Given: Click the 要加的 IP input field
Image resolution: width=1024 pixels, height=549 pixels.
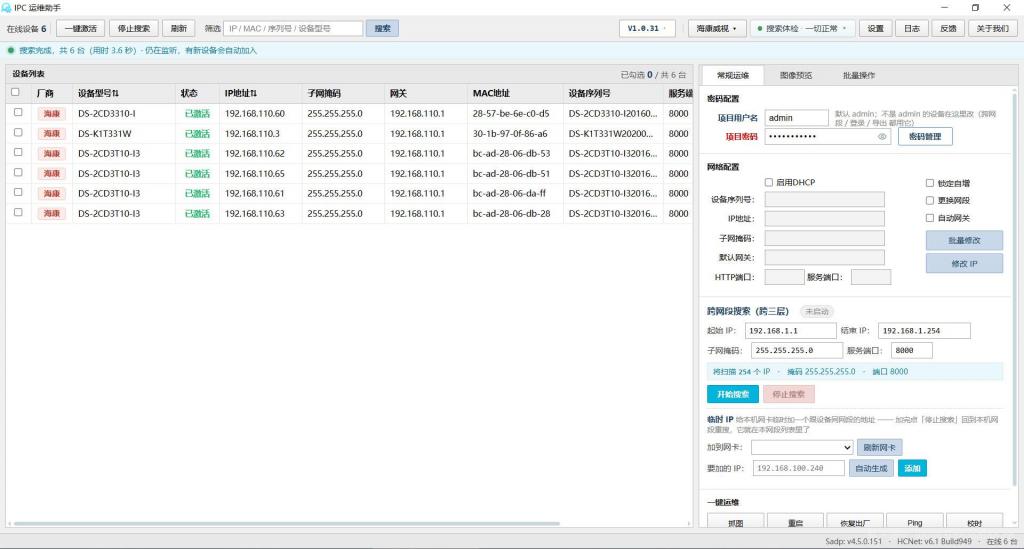Looking at the screenshot, I should (799, 468).
